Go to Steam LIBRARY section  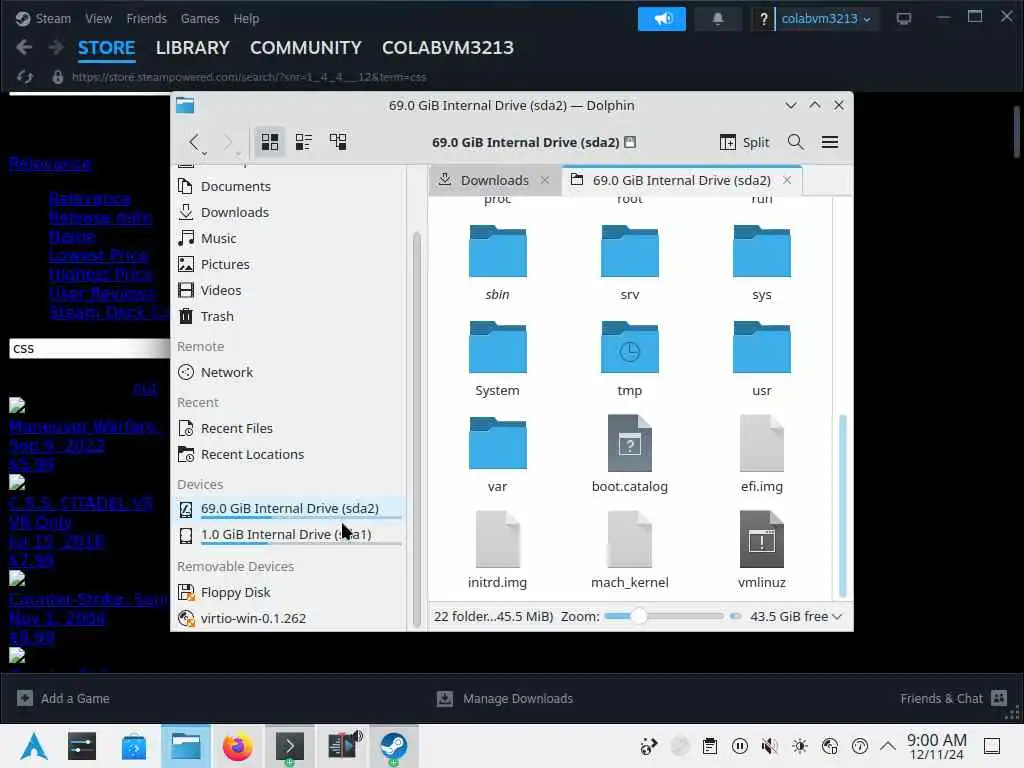[x=193, y=48]
